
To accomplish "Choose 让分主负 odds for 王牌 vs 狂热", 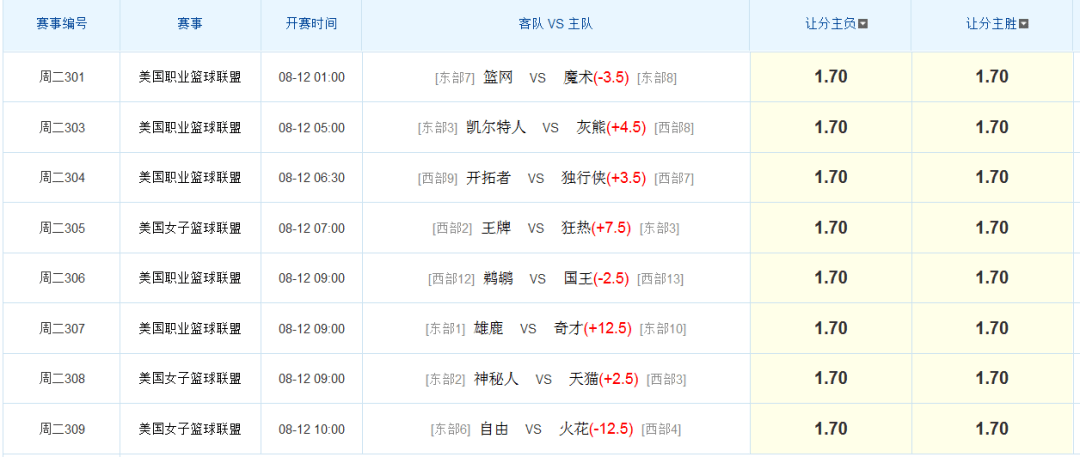I will (830, 228).
